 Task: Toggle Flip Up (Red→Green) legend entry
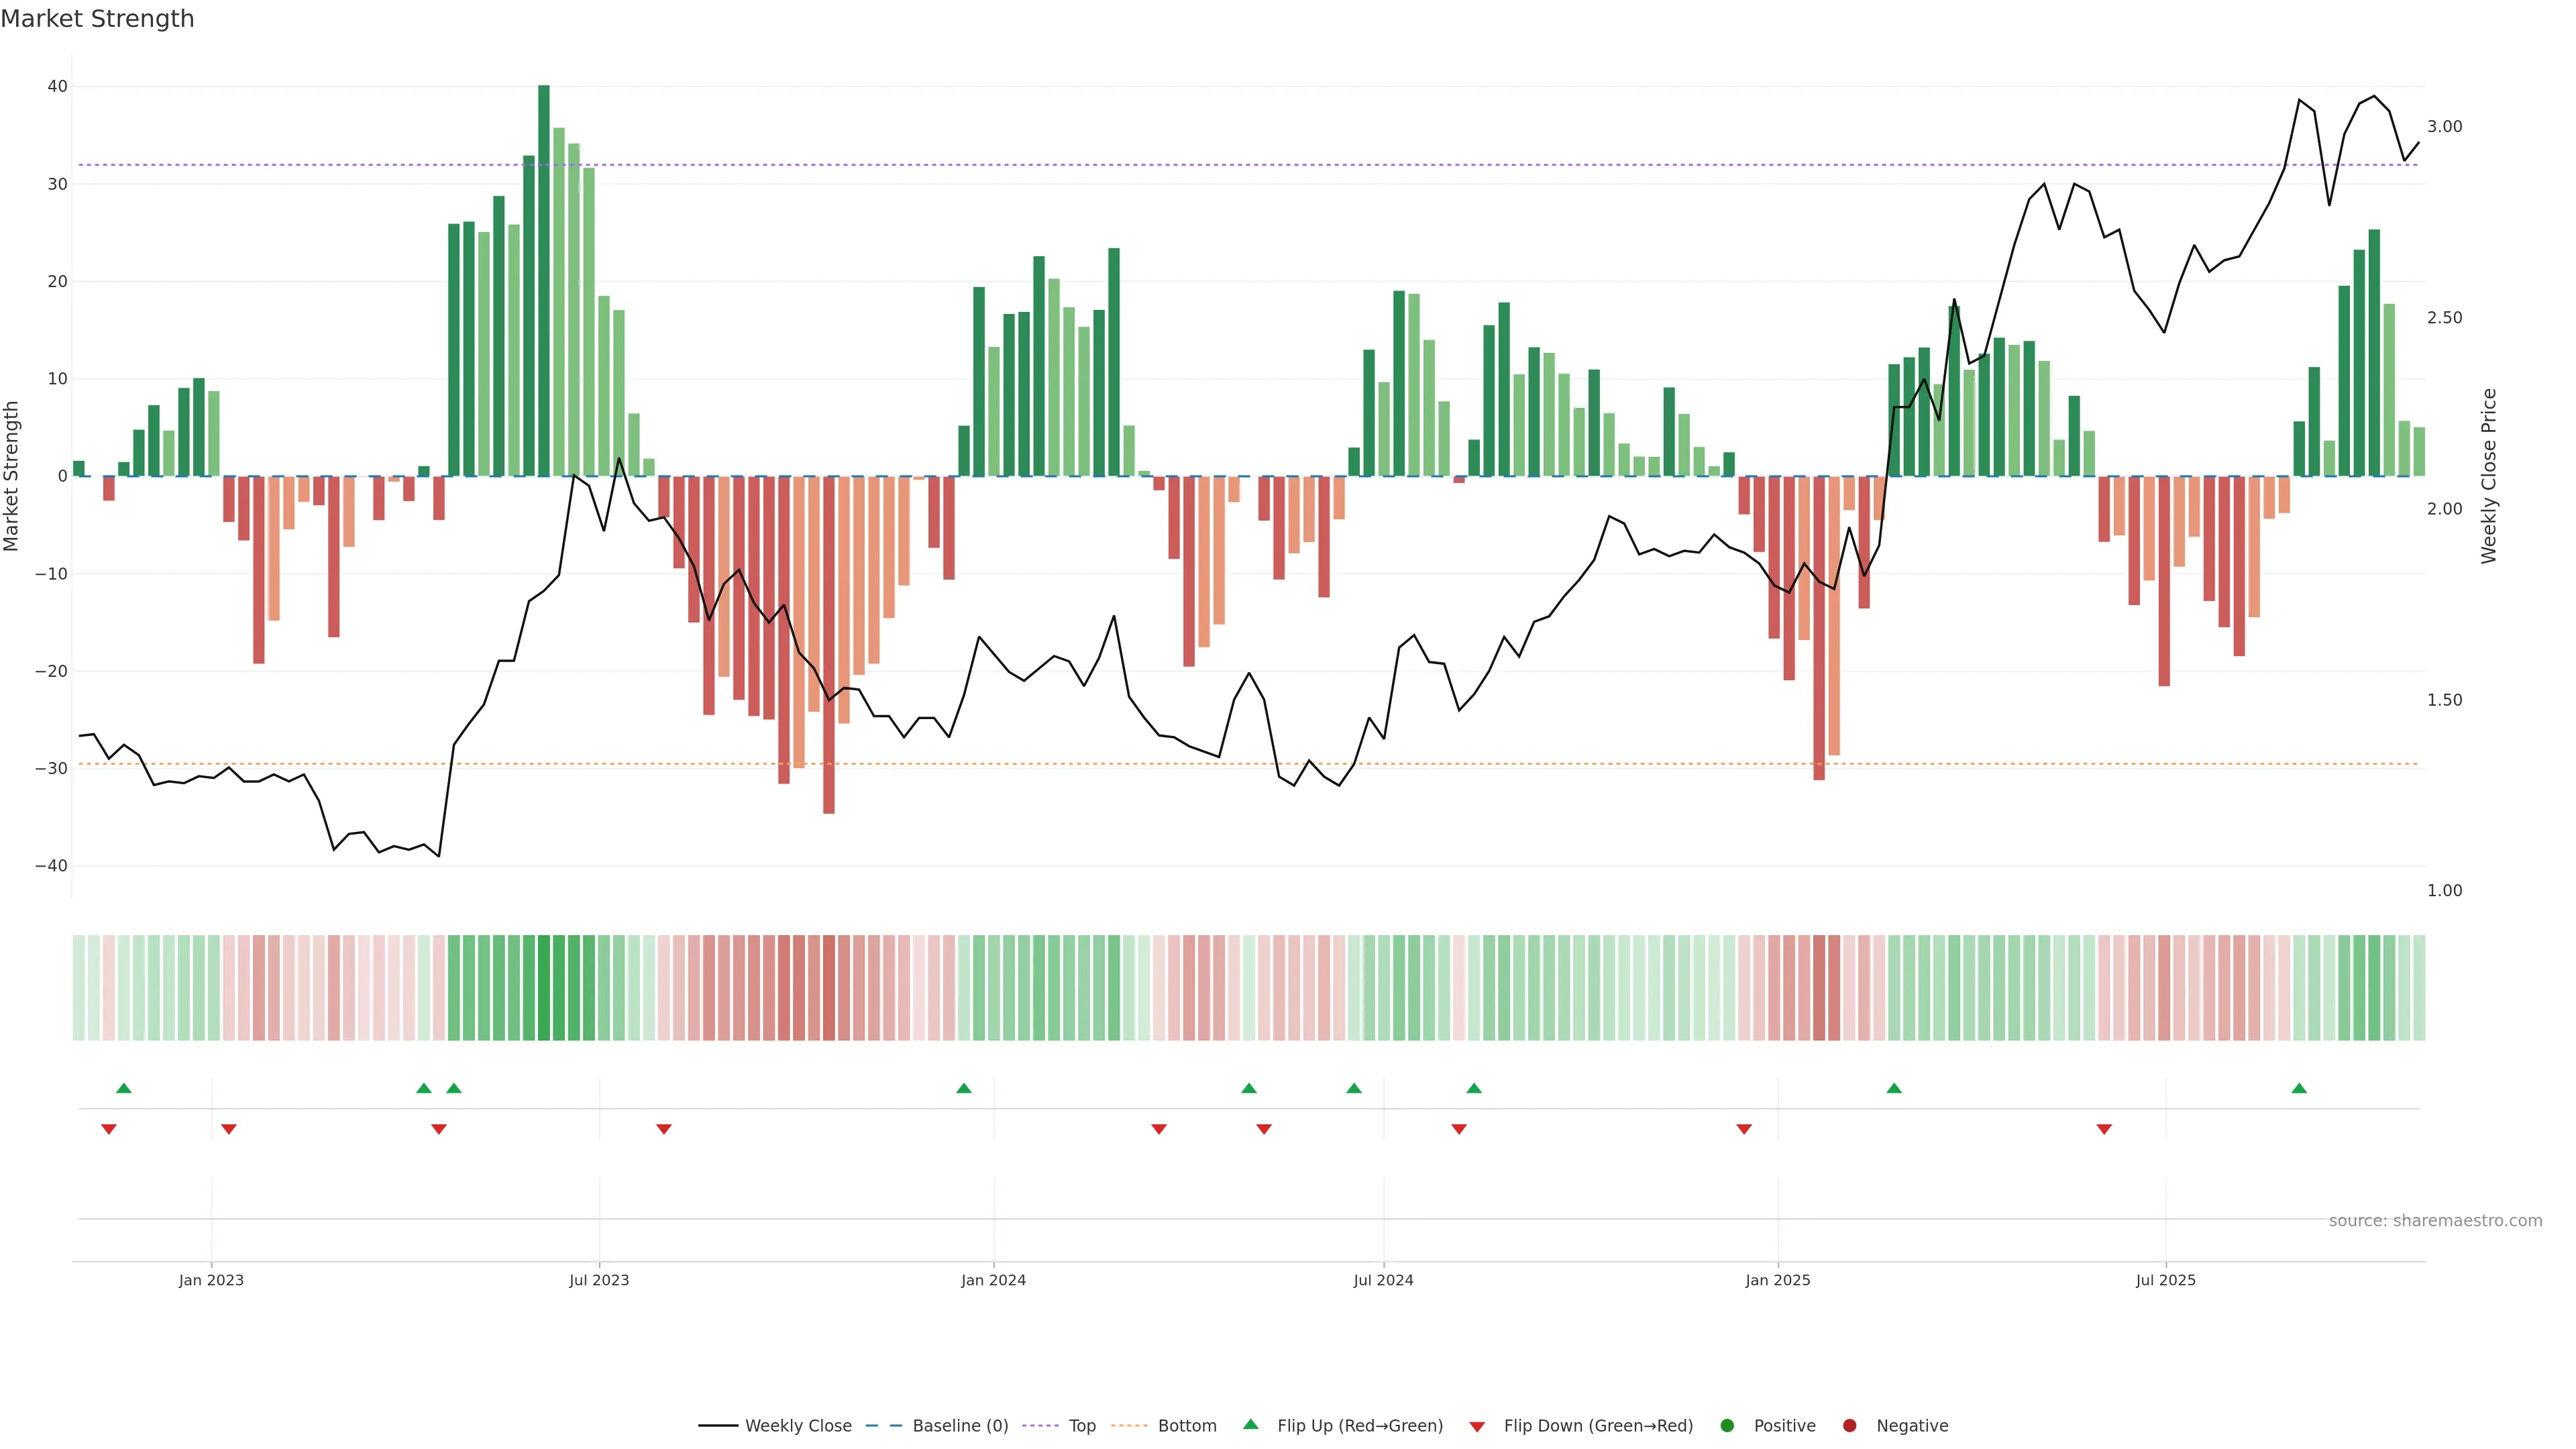tap(1359, 1426)
